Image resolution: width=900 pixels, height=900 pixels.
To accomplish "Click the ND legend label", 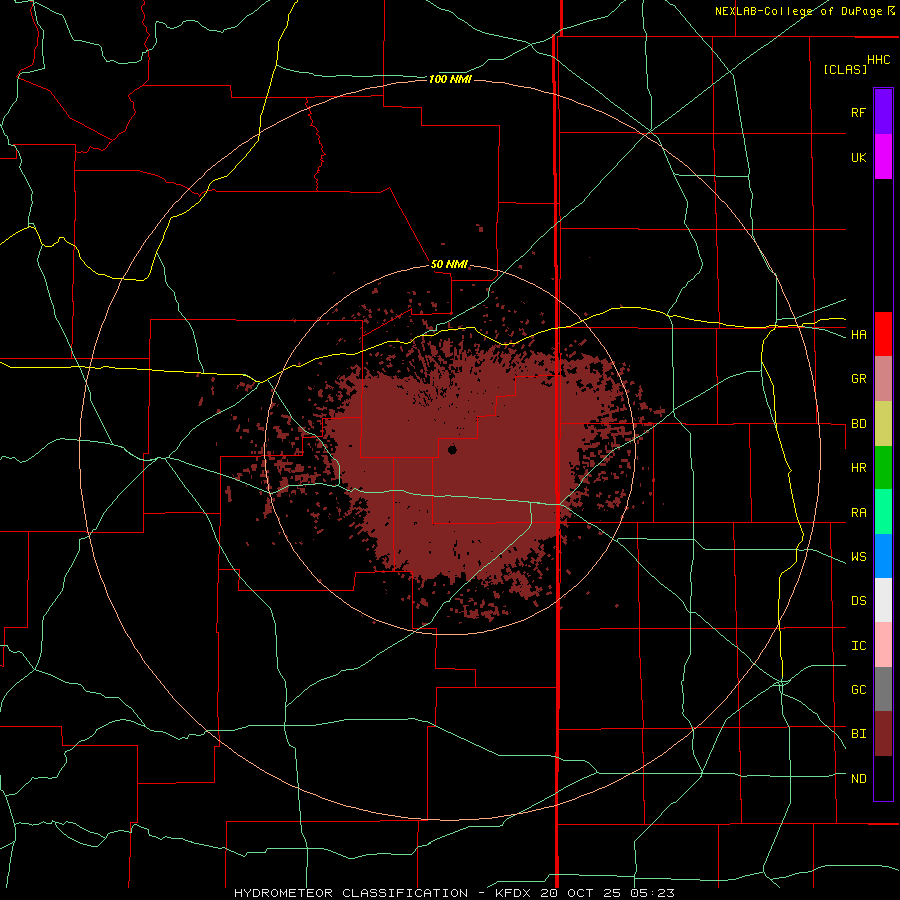I will click(x=858, y=779).
